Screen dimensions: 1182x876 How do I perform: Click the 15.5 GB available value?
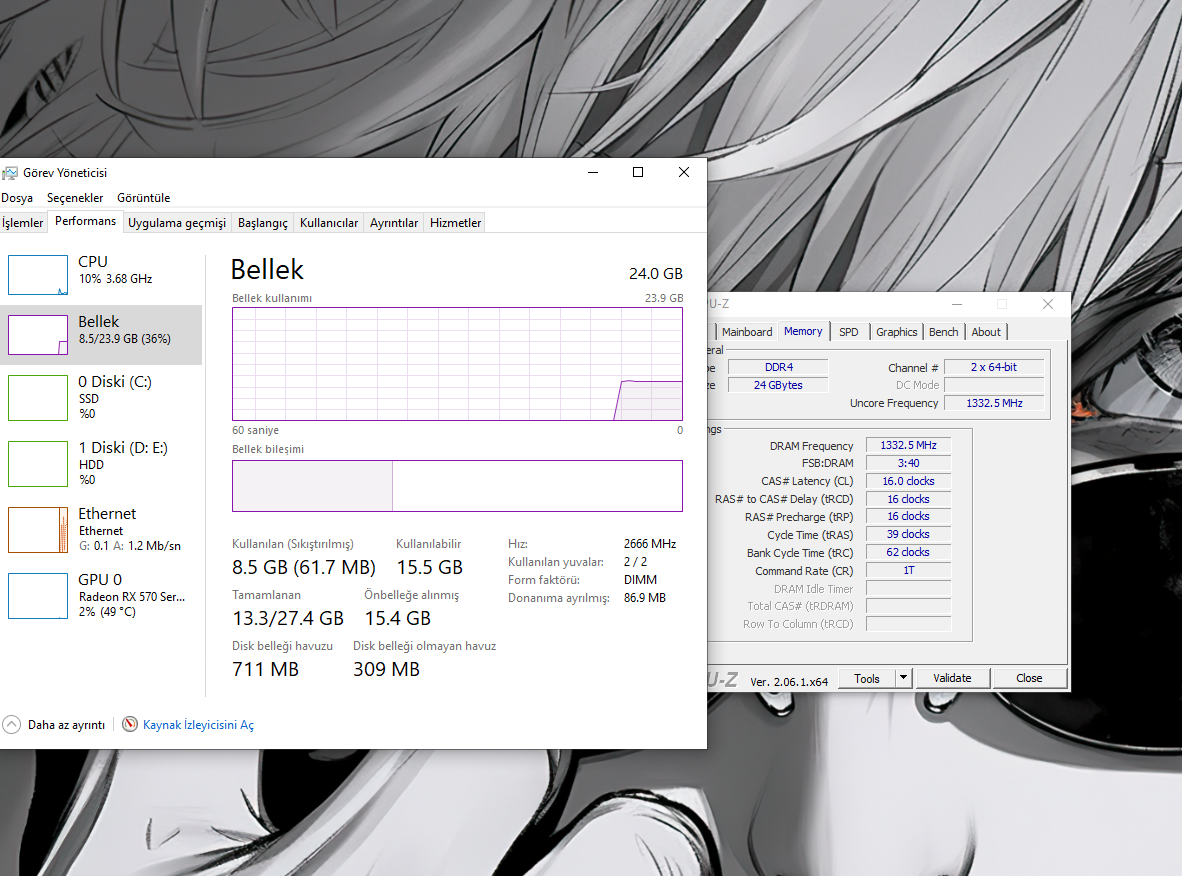coord(430,567)
